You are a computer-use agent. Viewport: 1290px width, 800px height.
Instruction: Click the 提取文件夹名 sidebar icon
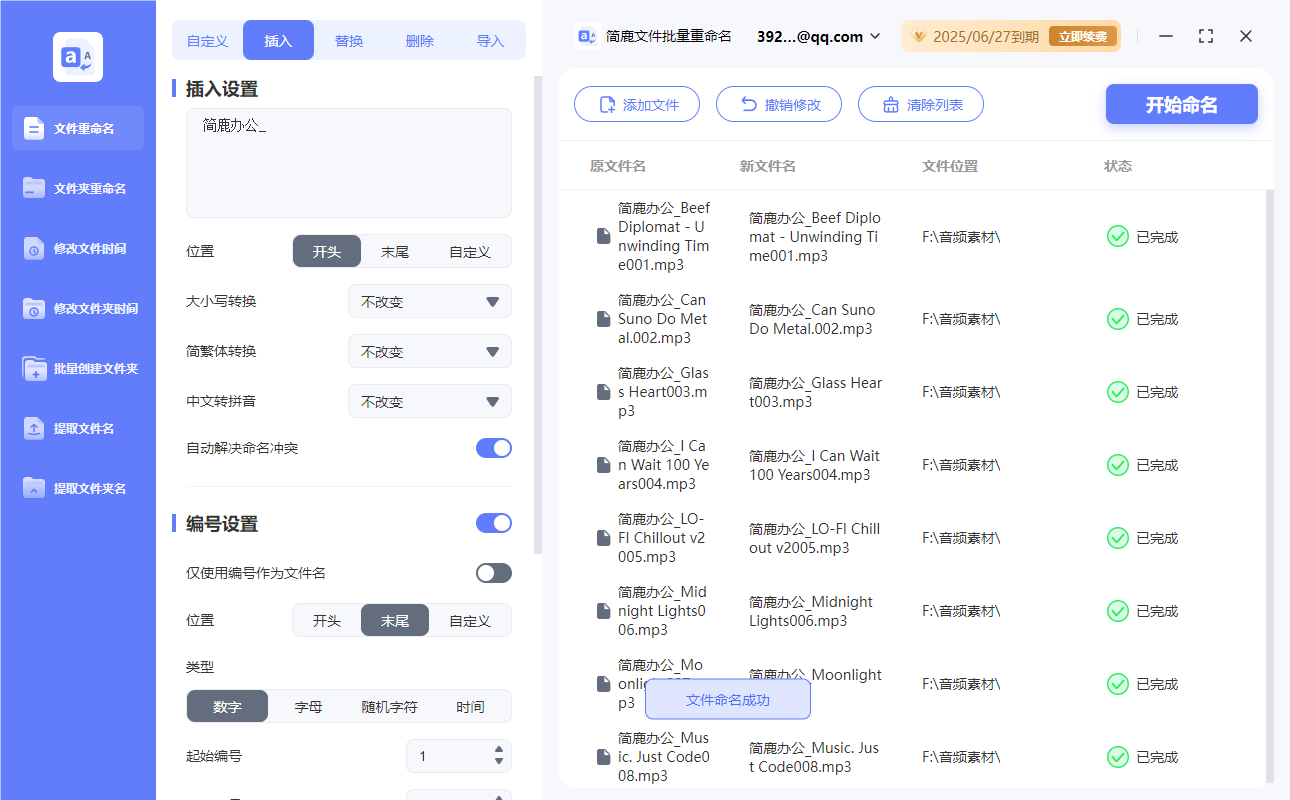77,488
